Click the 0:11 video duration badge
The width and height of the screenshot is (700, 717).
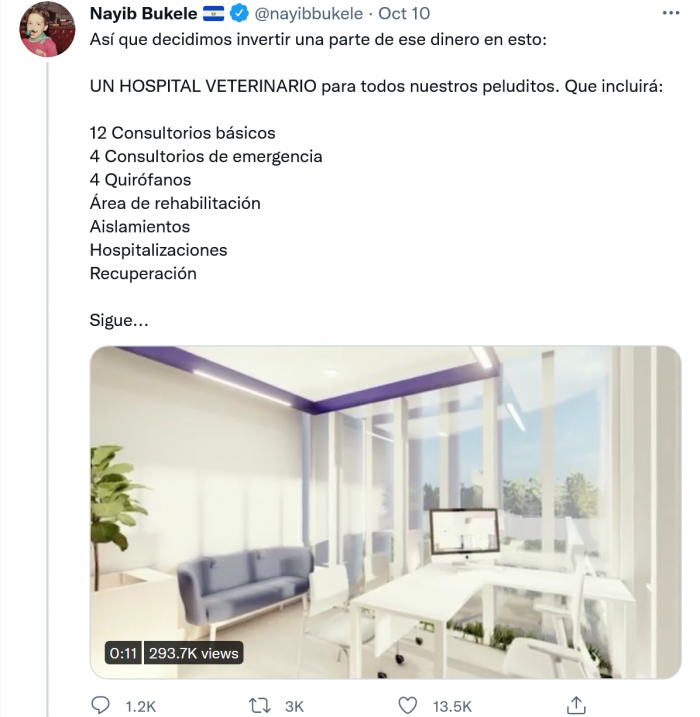click(x=123, y=653)
